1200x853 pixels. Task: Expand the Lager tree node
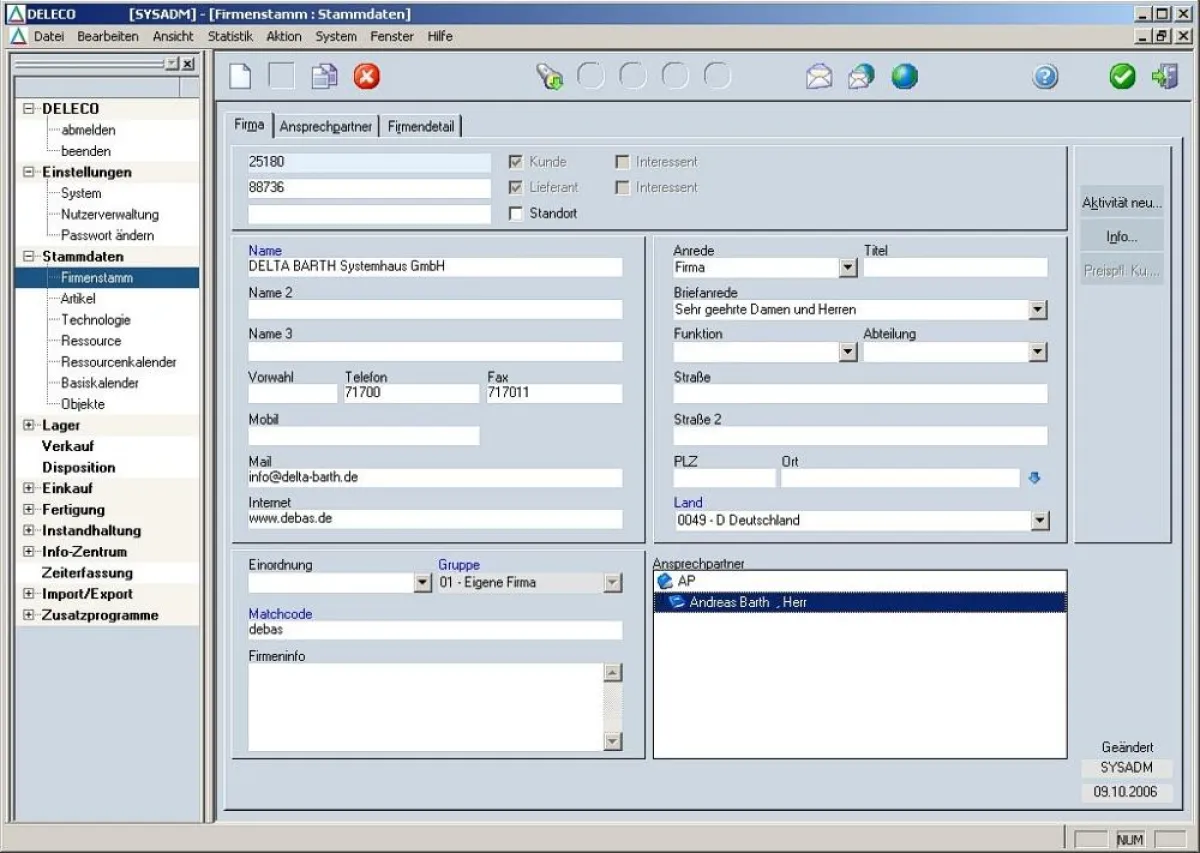[x=28, y=425]
